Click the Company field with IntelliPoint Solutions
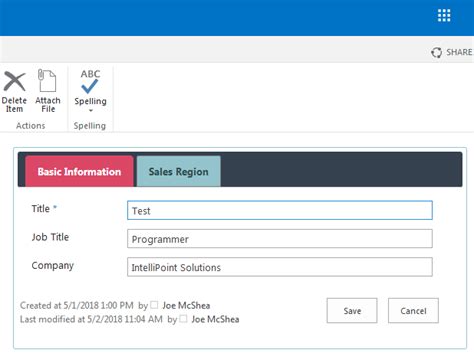 (280, 267)
